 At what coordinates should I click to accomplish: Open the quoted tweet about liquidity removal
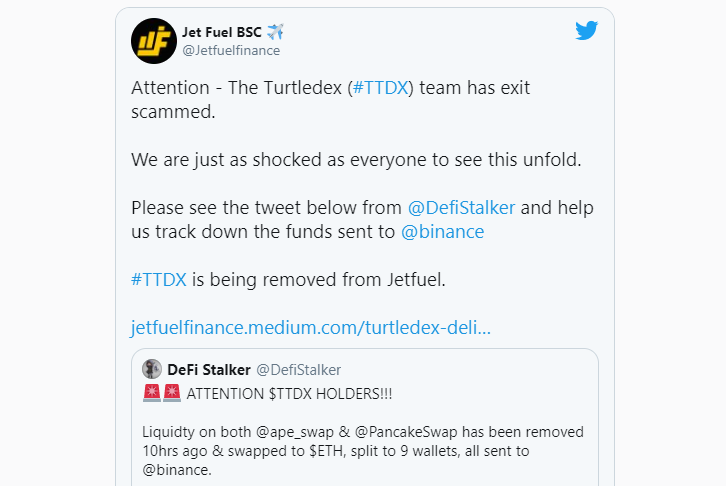365,417
